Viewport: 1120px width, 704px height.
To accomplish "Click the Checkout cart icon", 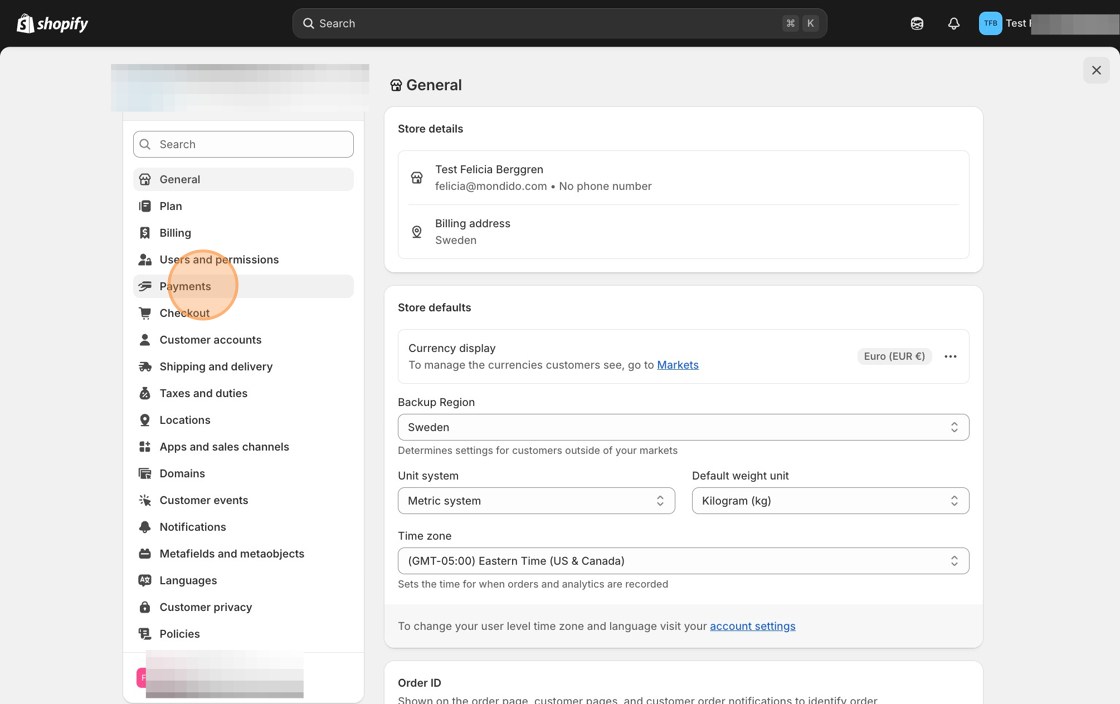I will (x=145, y=313).
